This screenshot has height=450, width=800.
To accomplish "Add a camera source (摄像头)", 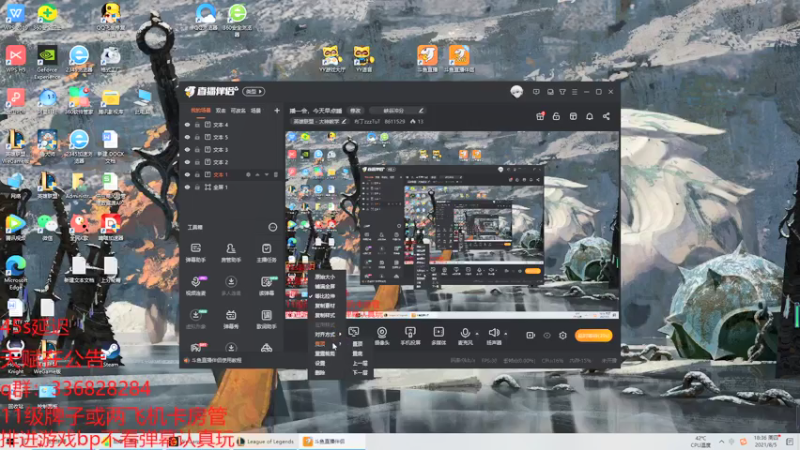I will (382, 336).
